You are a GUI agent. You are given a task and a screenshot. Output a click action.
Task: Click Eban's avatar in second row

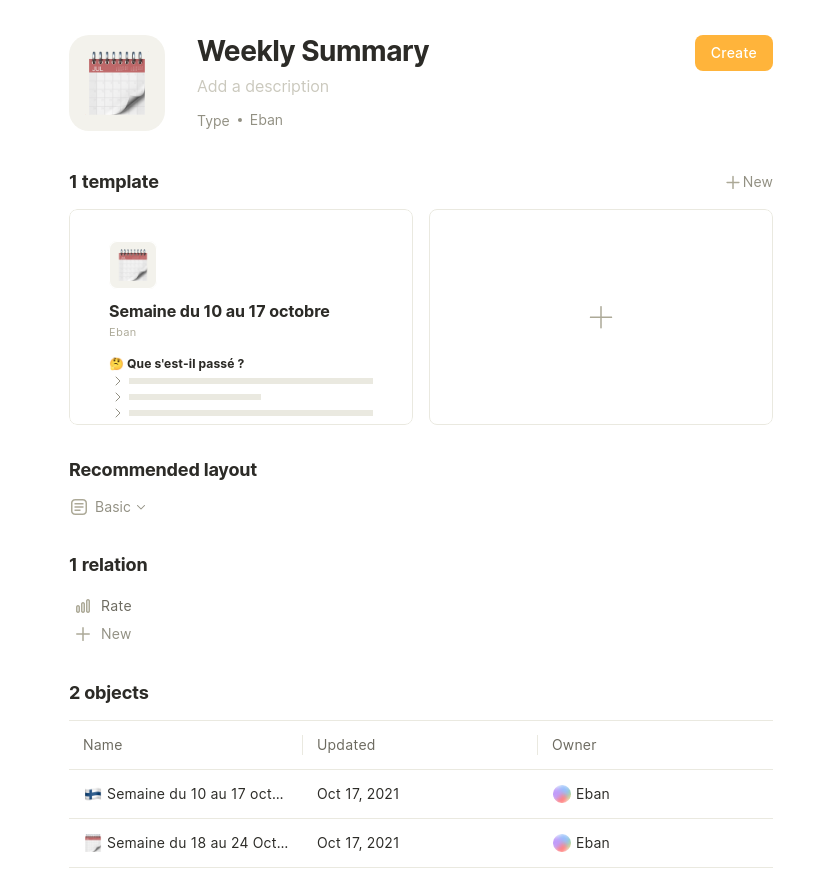[x=562, y=843]
